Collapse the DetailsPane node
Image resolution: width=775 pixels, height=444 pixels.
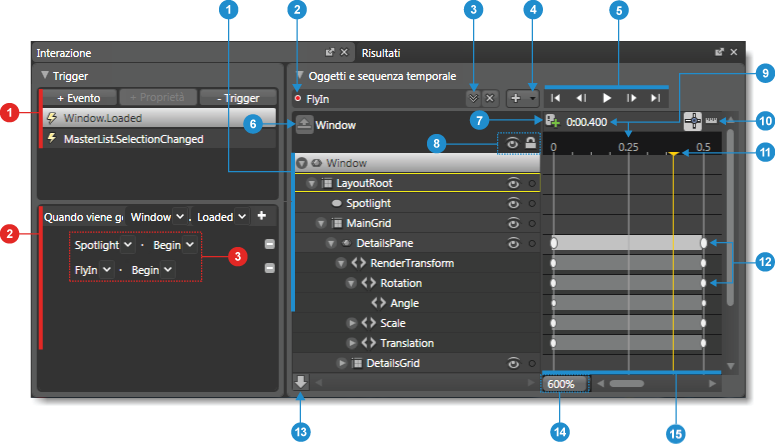tap(331, 243)
